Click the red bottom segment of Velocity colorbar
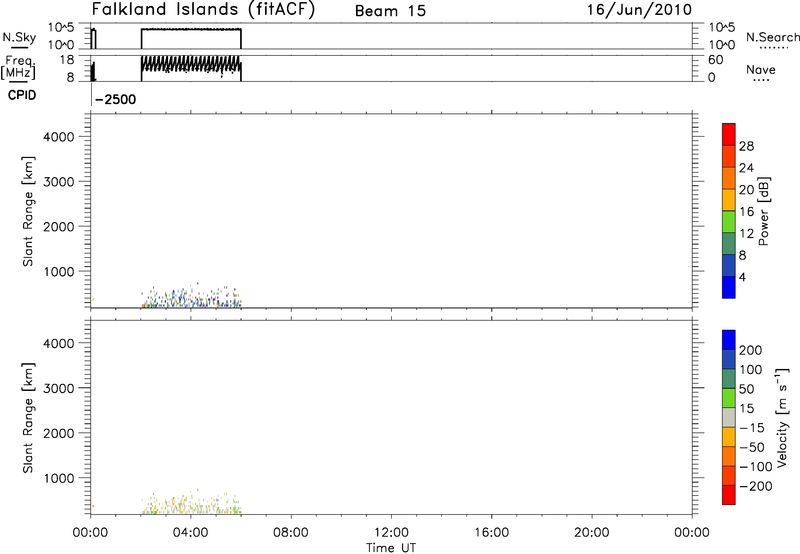800x554 pixels. [729, 495]
